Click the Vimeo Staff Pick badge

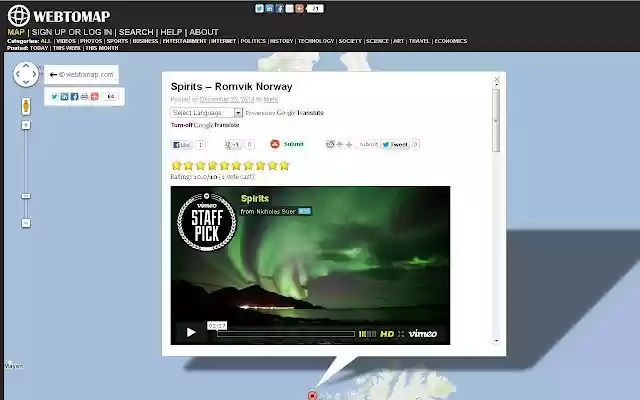pos(207,222)
